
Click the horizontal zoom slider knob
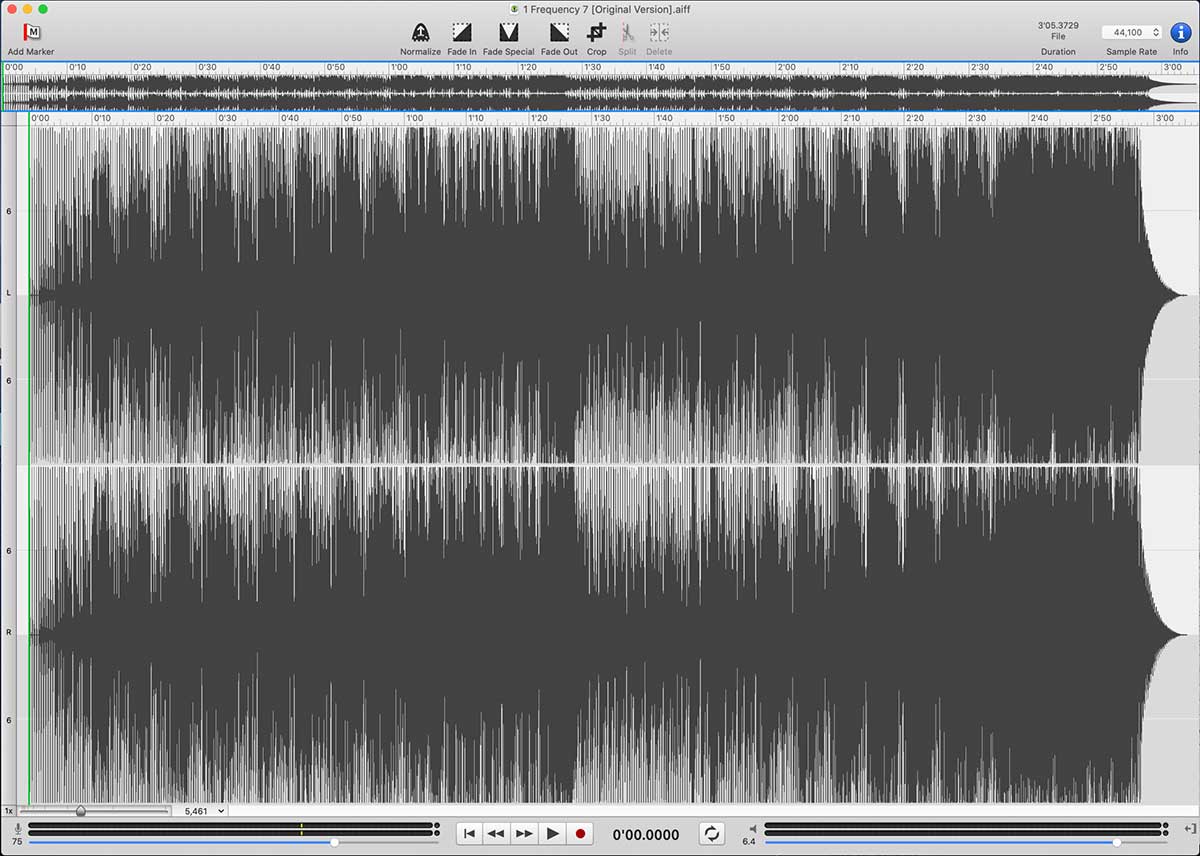click(x=81, y=811)
